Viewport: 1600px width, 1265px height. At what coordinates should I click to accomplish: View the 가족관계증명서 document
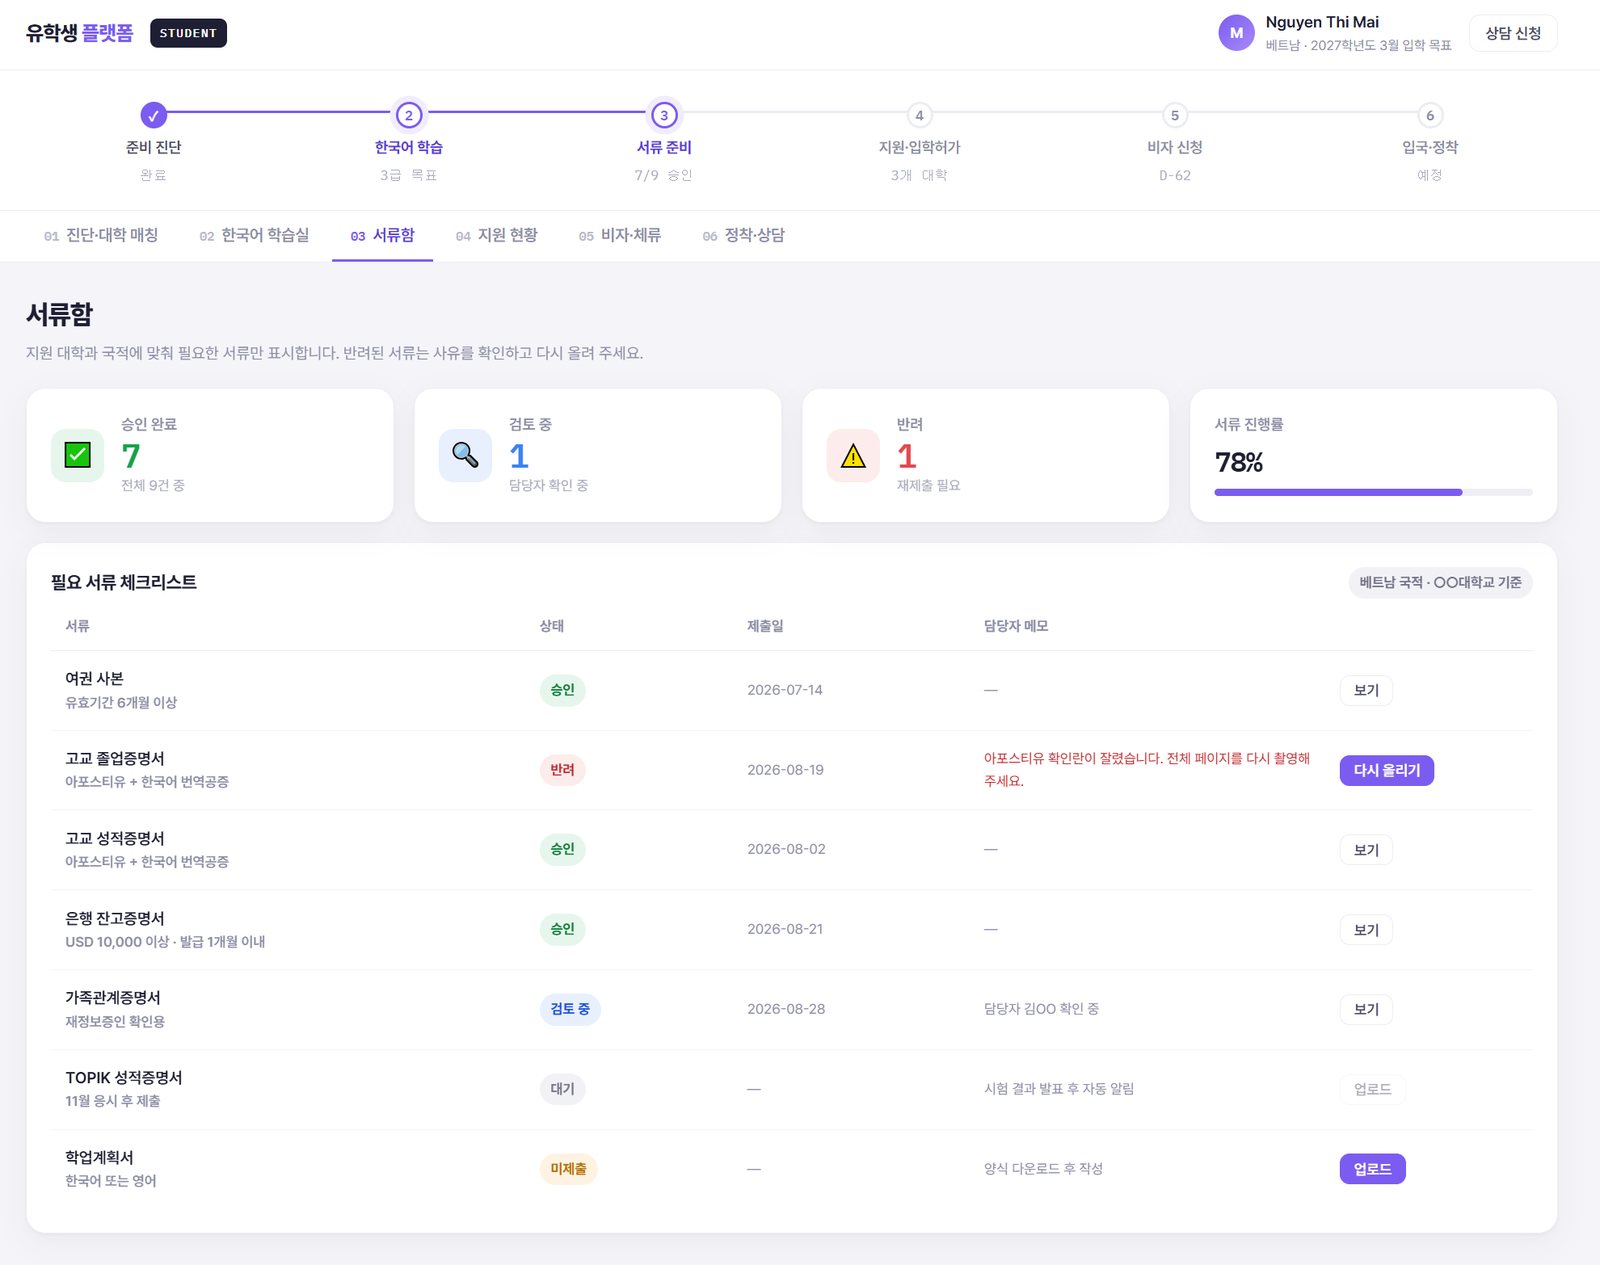pyautogui.click(x=1366, y=1009)
